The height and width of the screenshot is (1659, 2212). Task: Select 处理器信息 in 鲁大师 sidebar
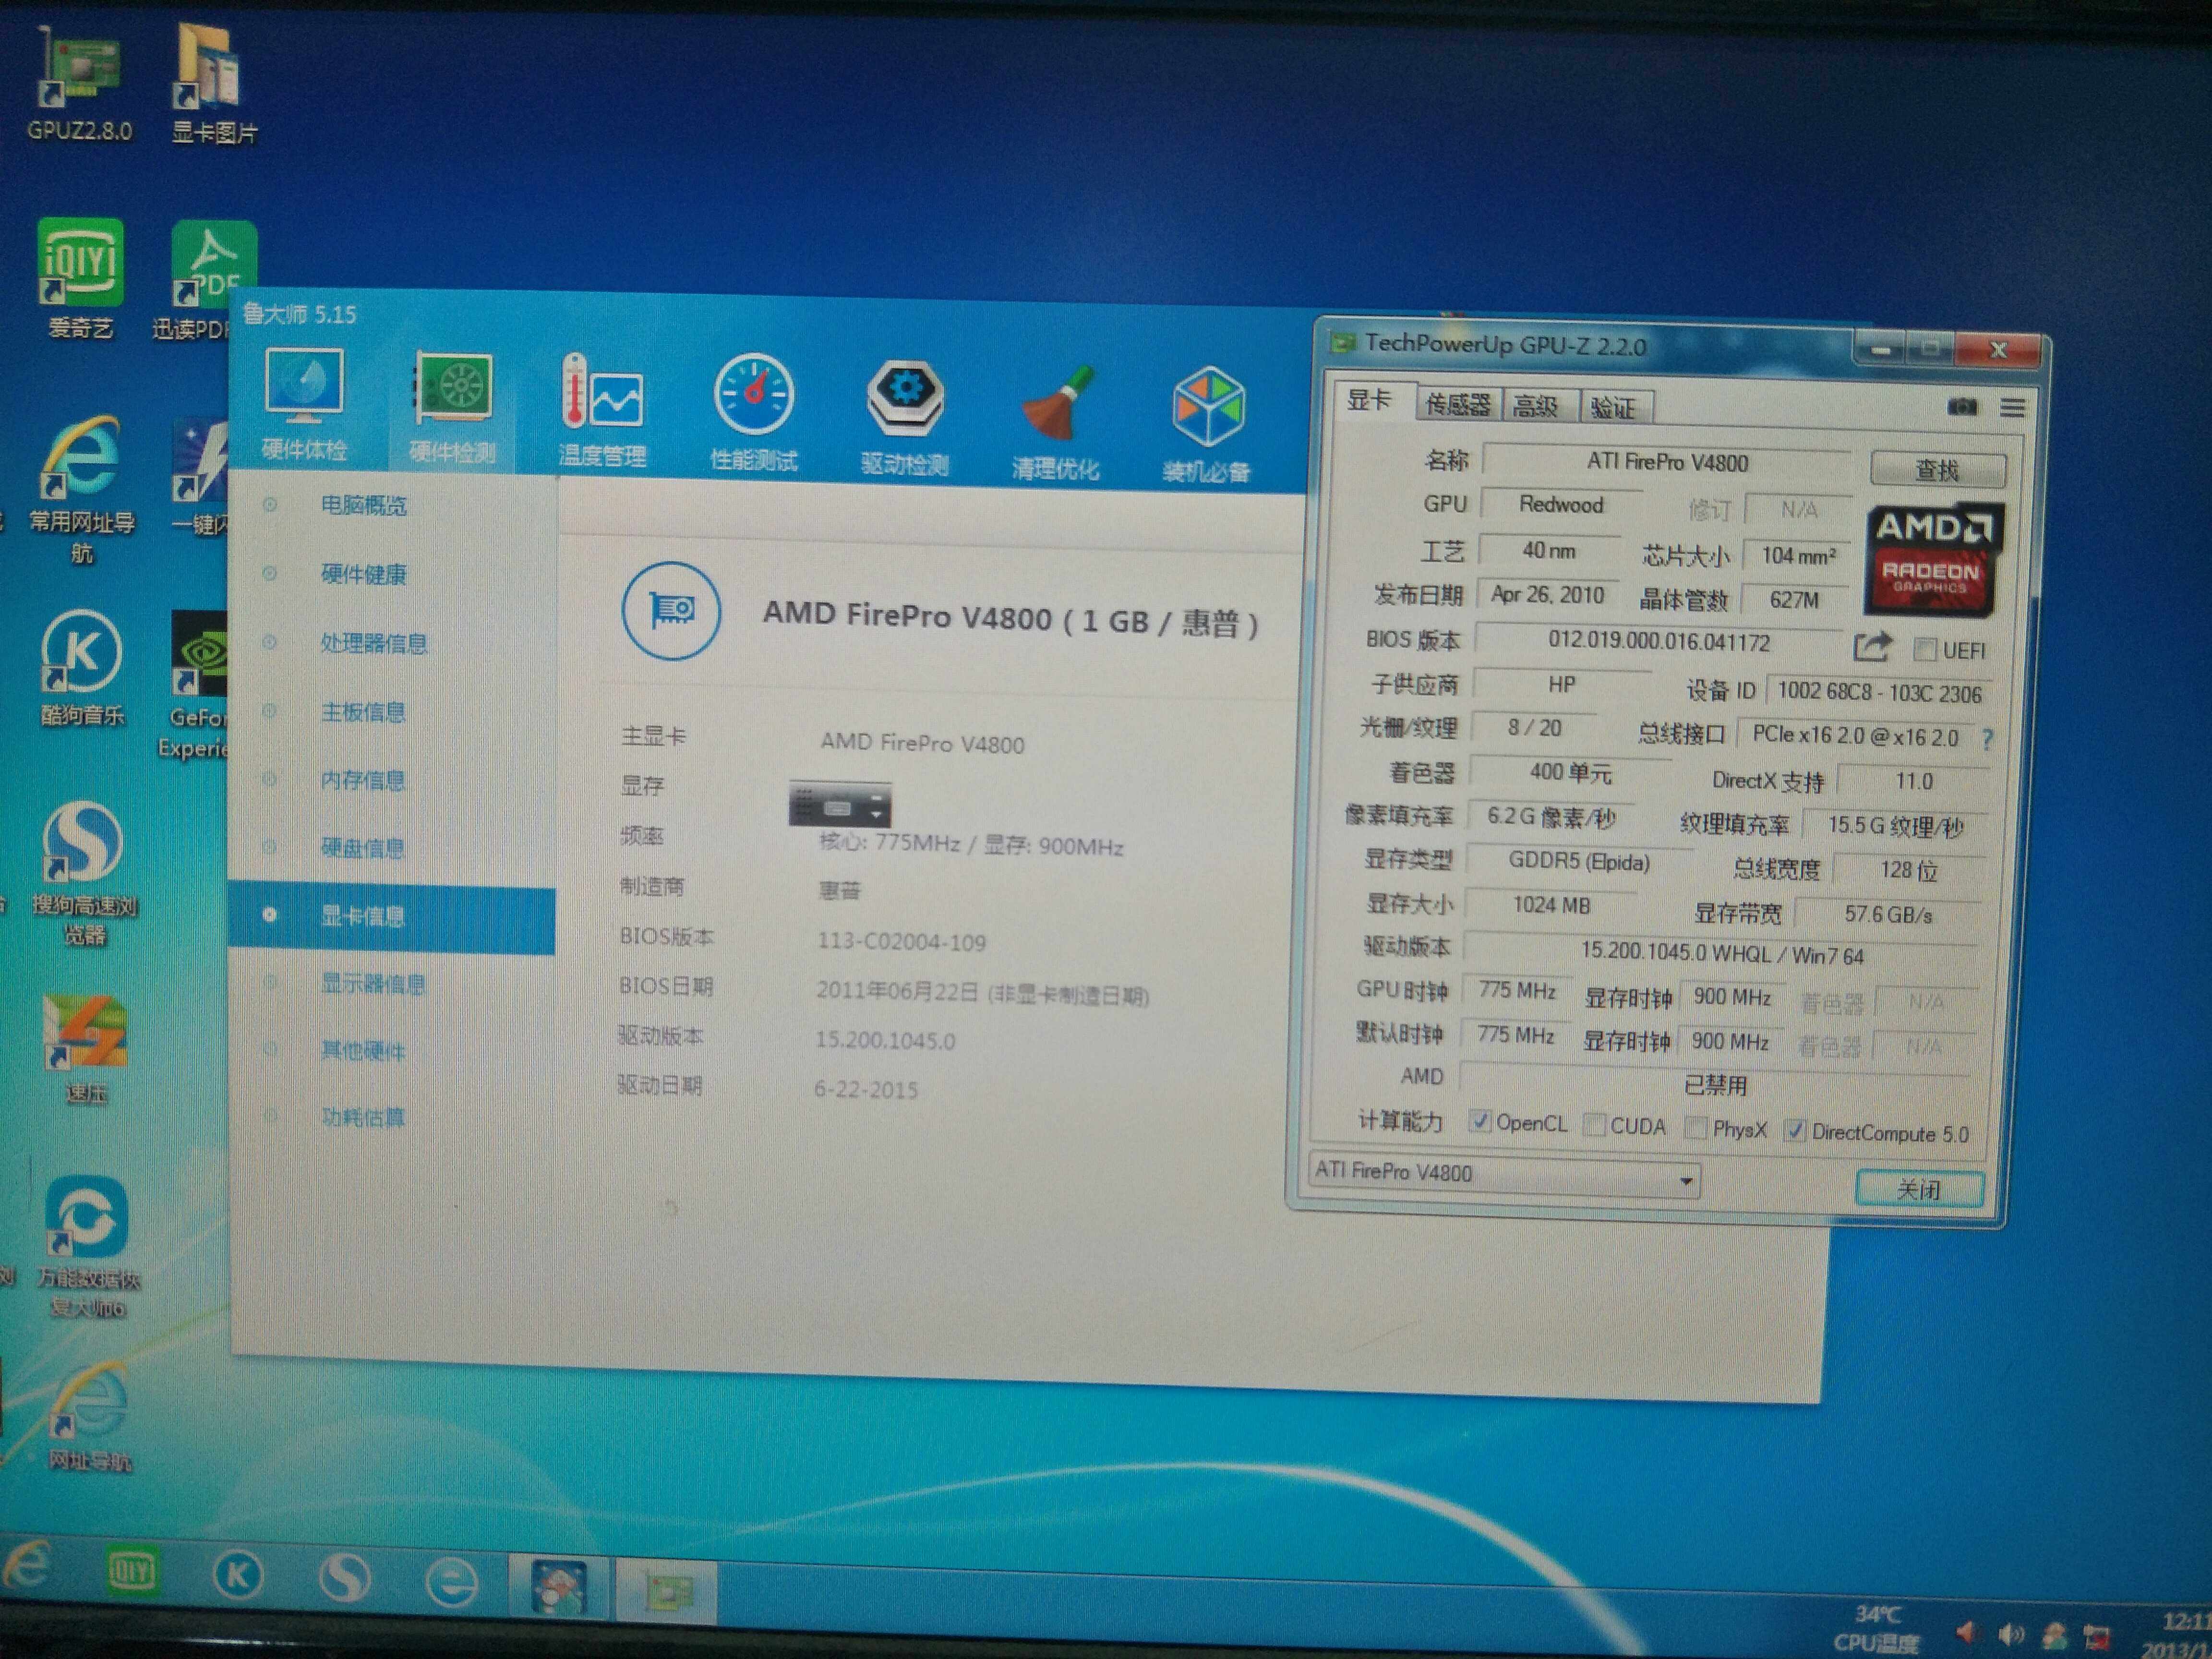[x=374, y=643]
